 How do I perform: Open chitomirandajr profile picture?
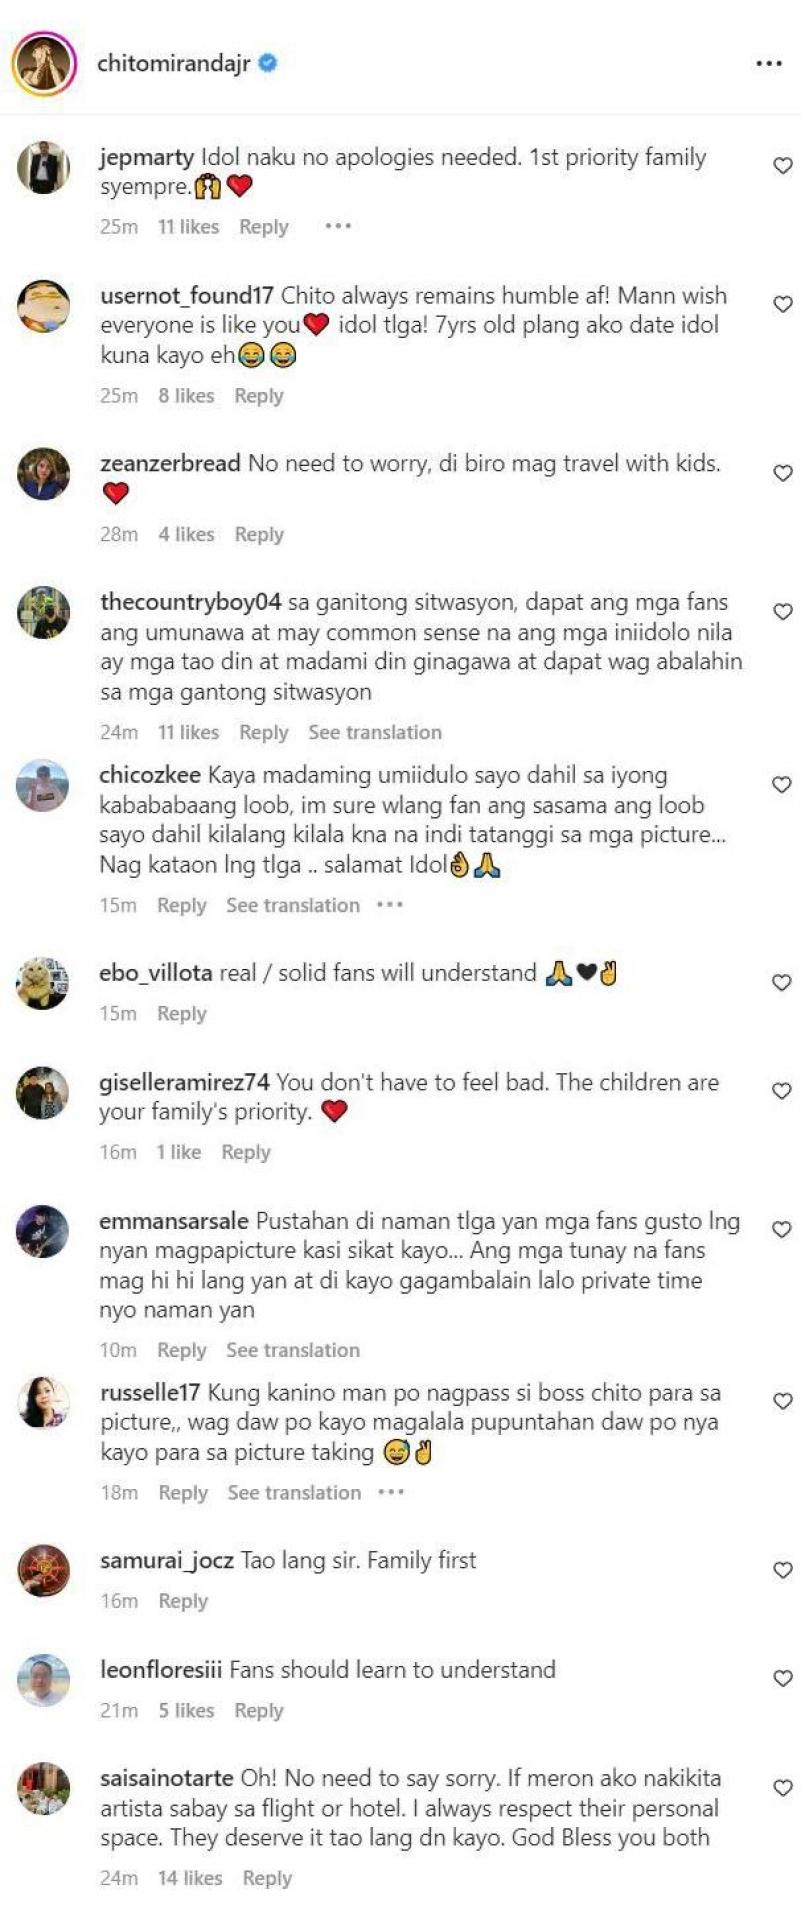[44, 64]
